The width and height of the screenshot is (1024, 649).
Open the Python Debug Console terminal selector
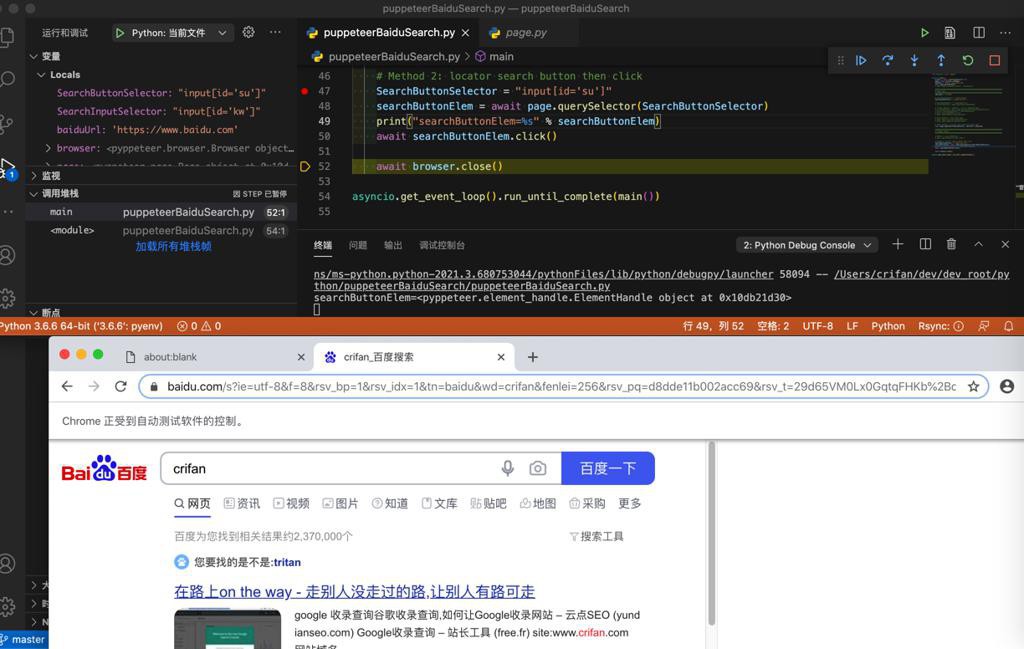point(807,245)
